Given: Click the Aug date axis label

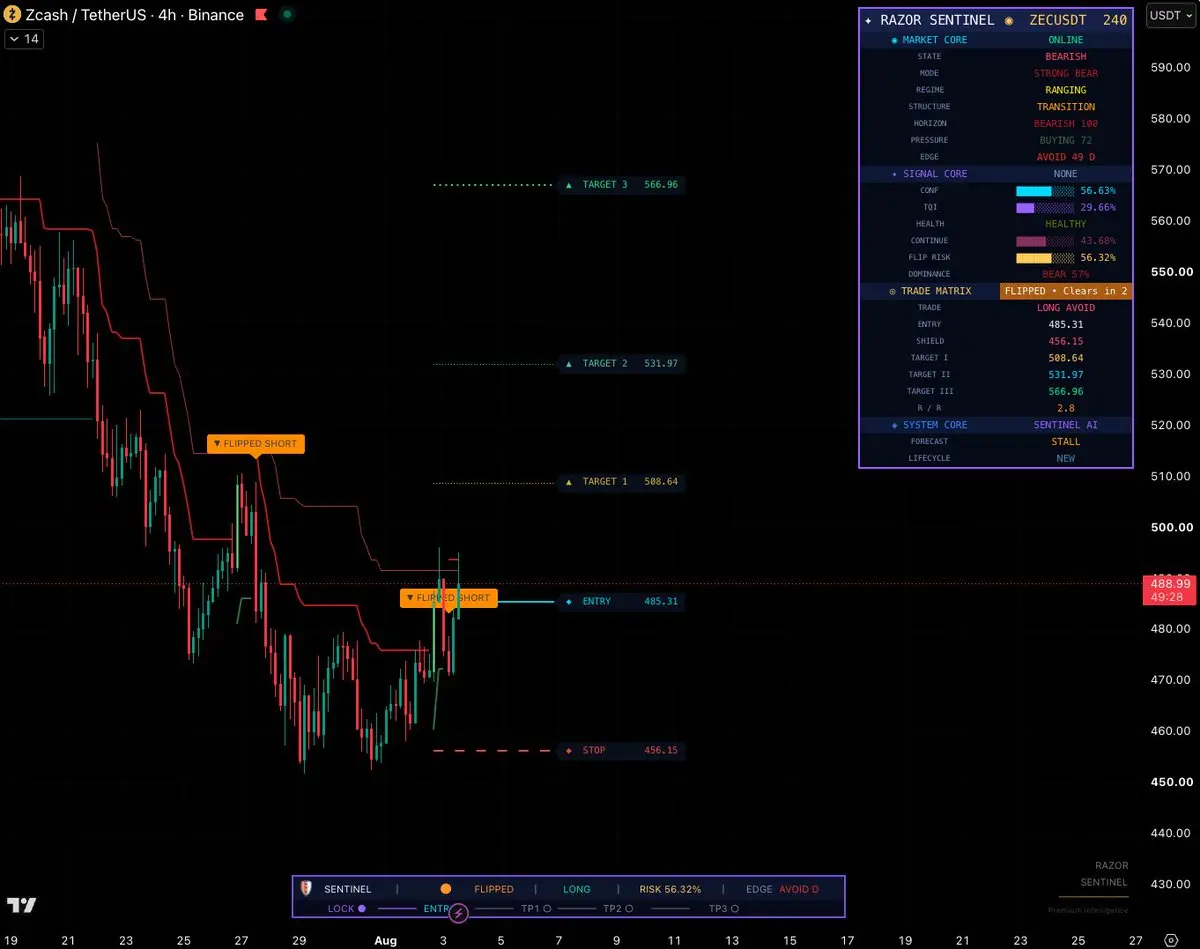Looking at the screenshot, I should point(385,941).
